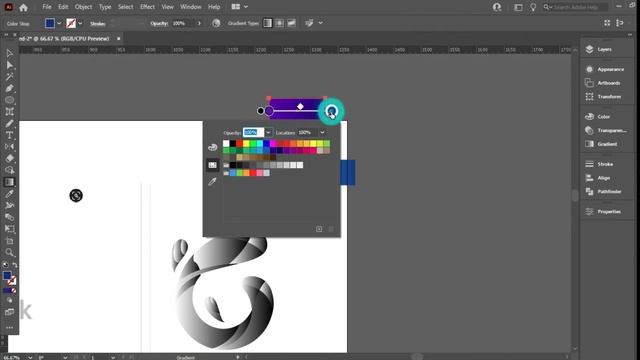This screenshot has width=640, height=360.
Task: Open the Window menu
Action: 191,7
